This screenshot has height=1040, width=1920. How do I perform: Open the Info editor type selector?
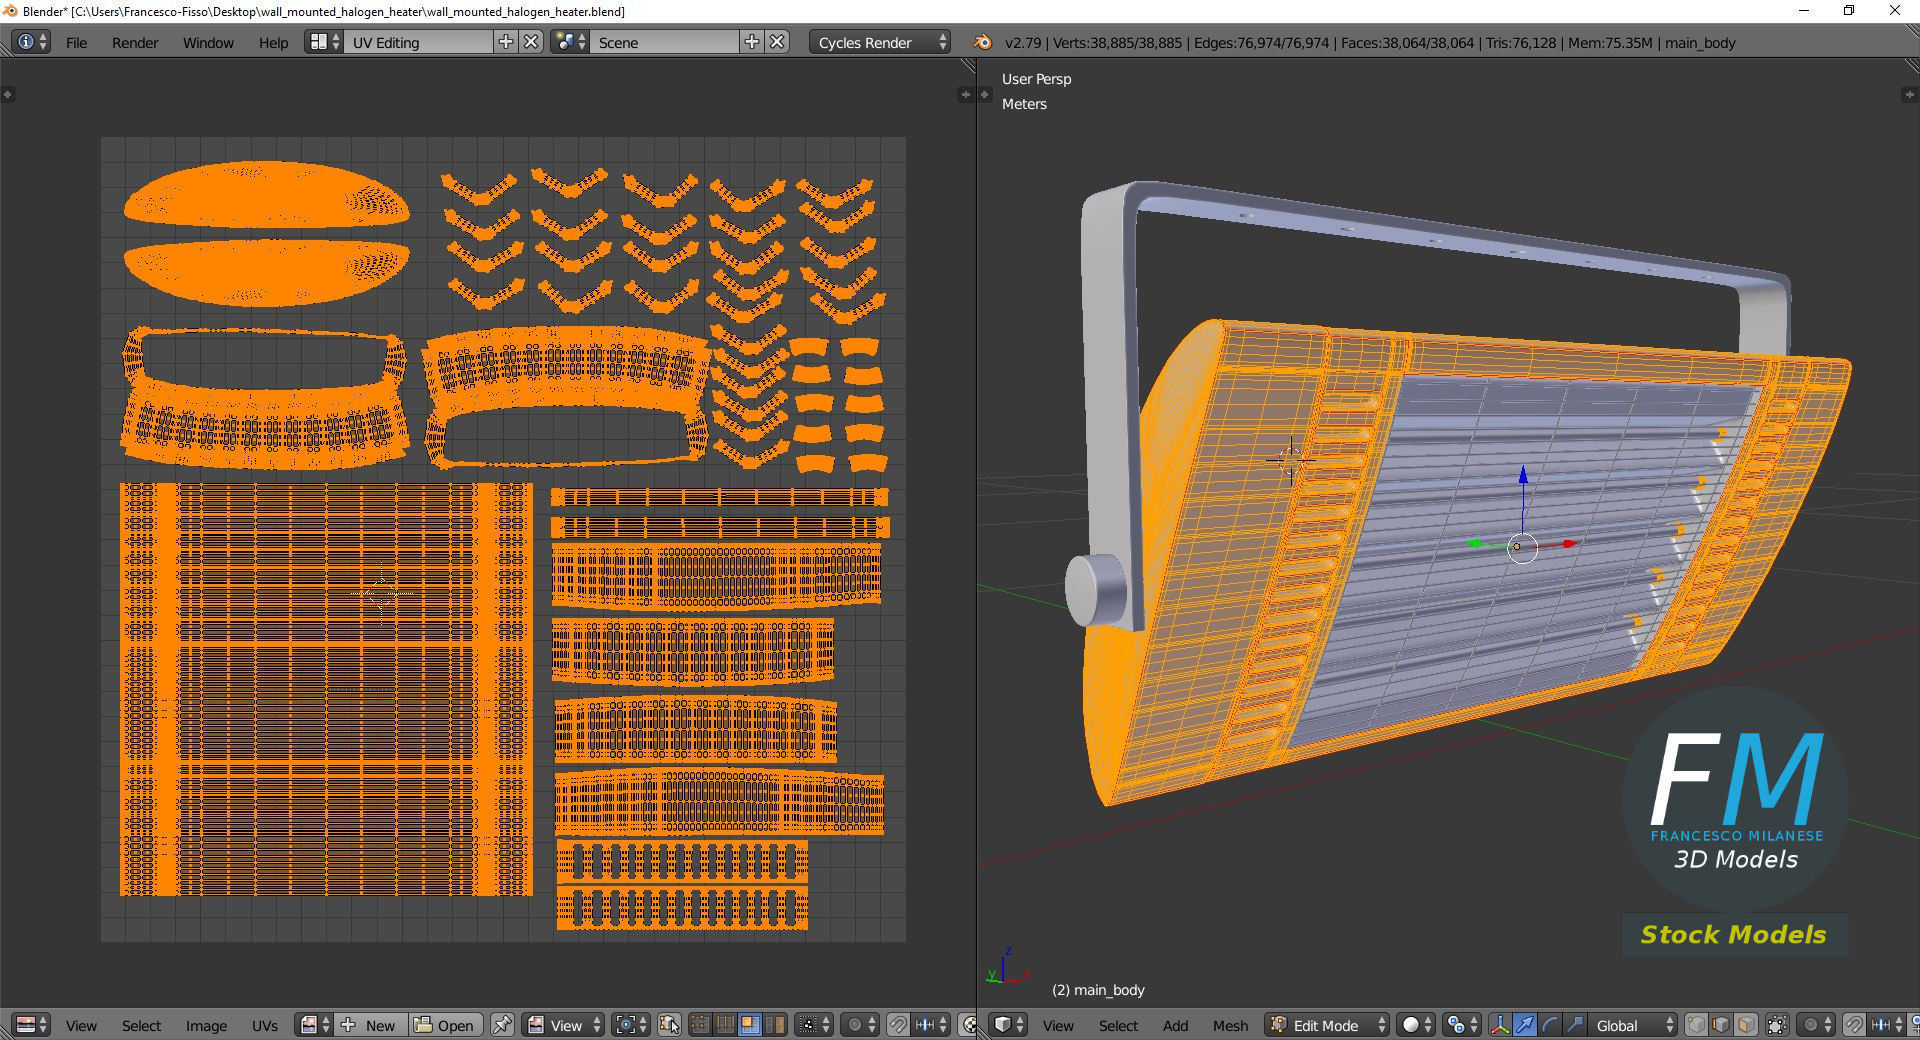click(x=31, y=42)
